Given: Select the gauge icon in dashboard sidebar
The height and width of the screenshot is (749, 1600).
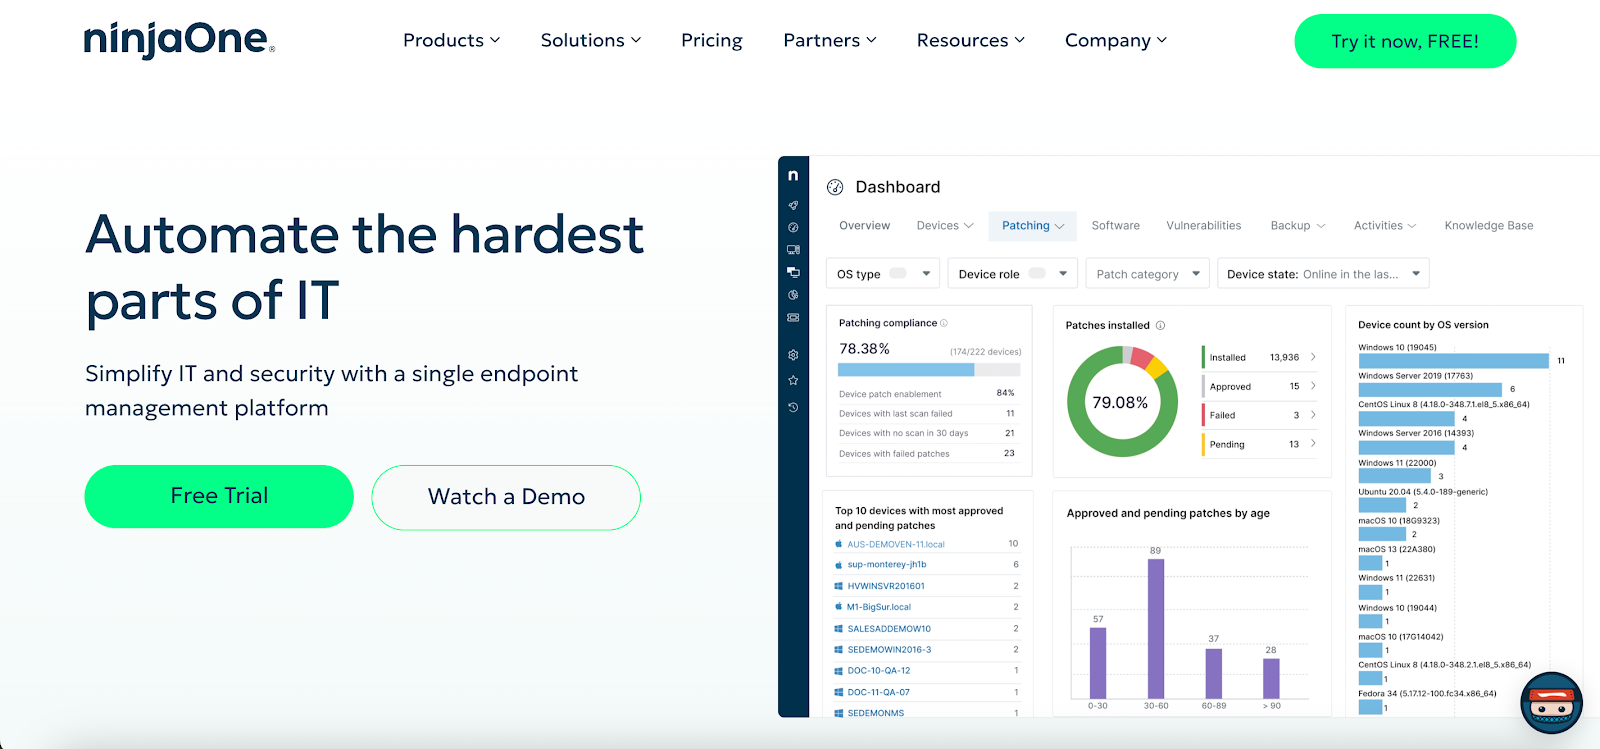Looking at the screenshot, I should click(793, 227).
